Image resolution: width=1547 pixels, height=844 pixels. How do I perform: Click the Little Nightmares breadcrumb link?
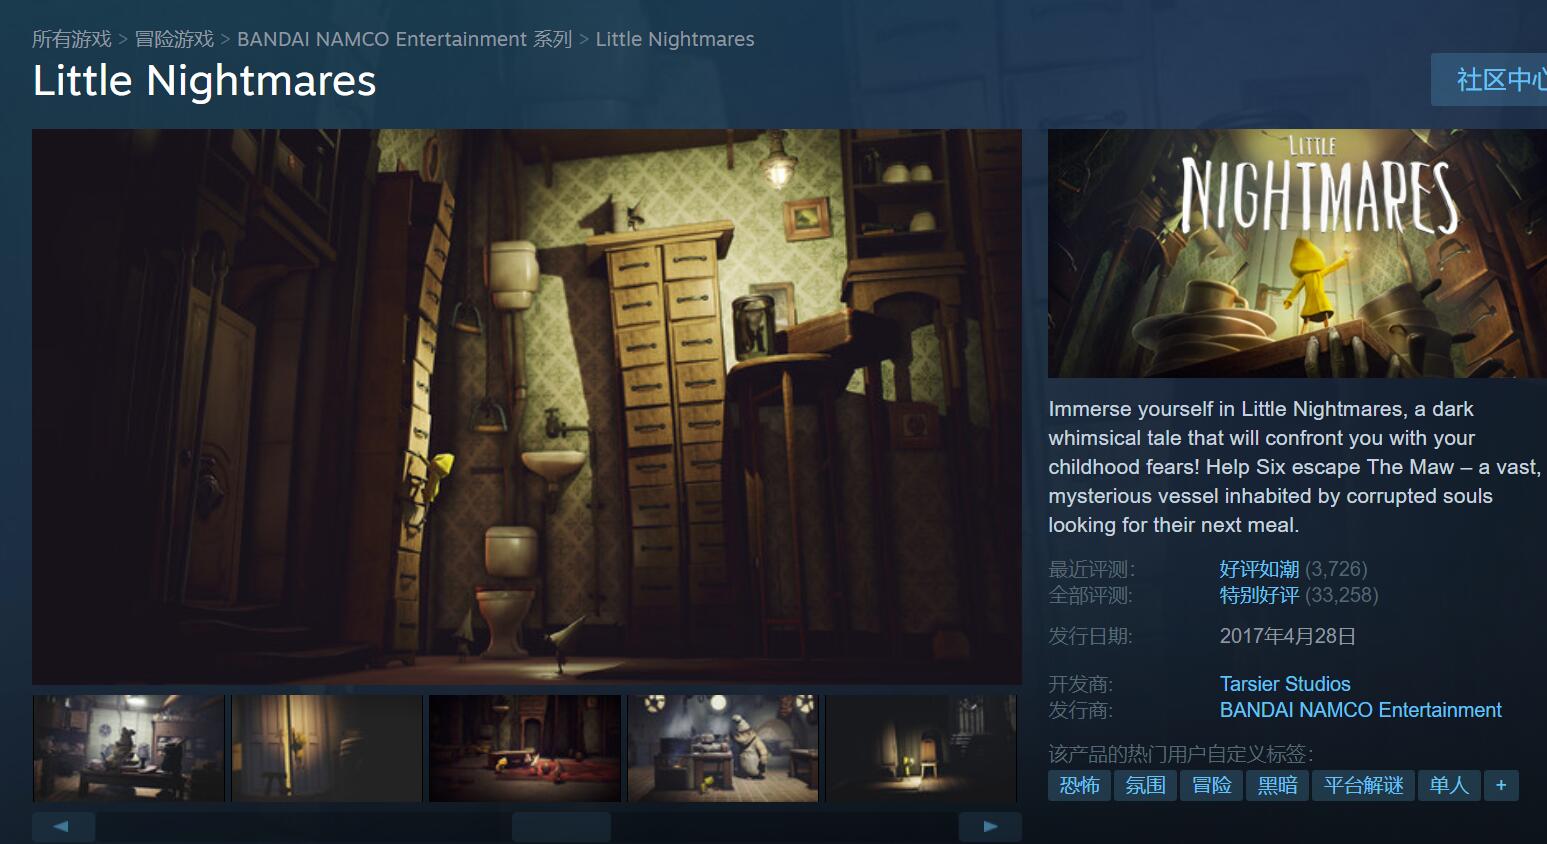click(x=675, y=39)
